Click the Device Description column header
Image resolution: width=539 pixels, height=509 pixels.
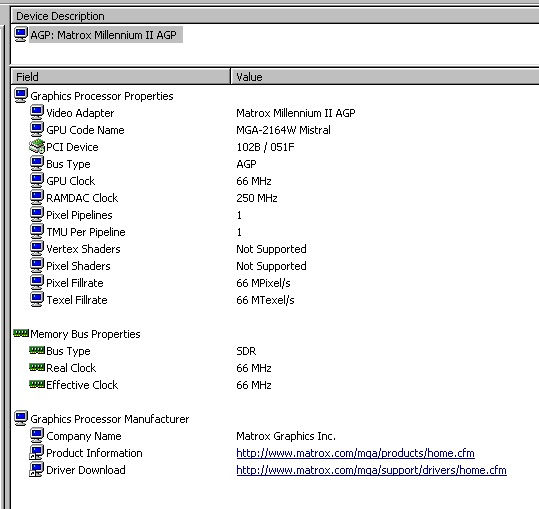point(275,16)
